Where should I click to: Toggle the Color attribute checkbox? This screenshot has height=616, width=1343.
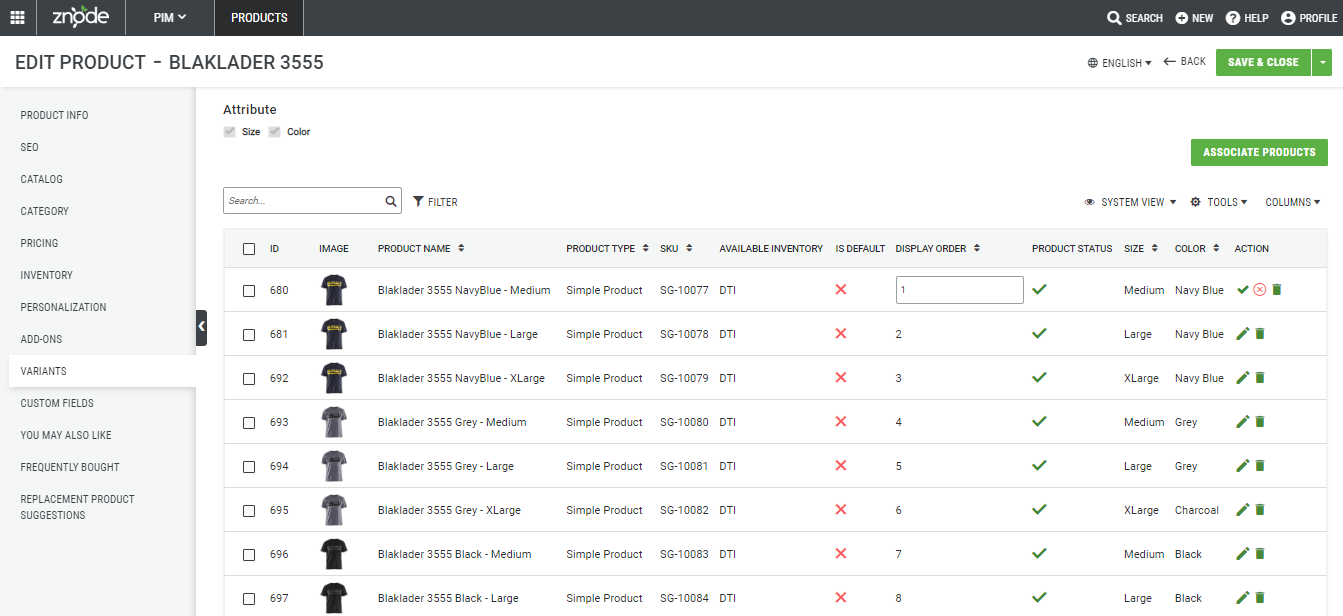[x=274, y=132]
